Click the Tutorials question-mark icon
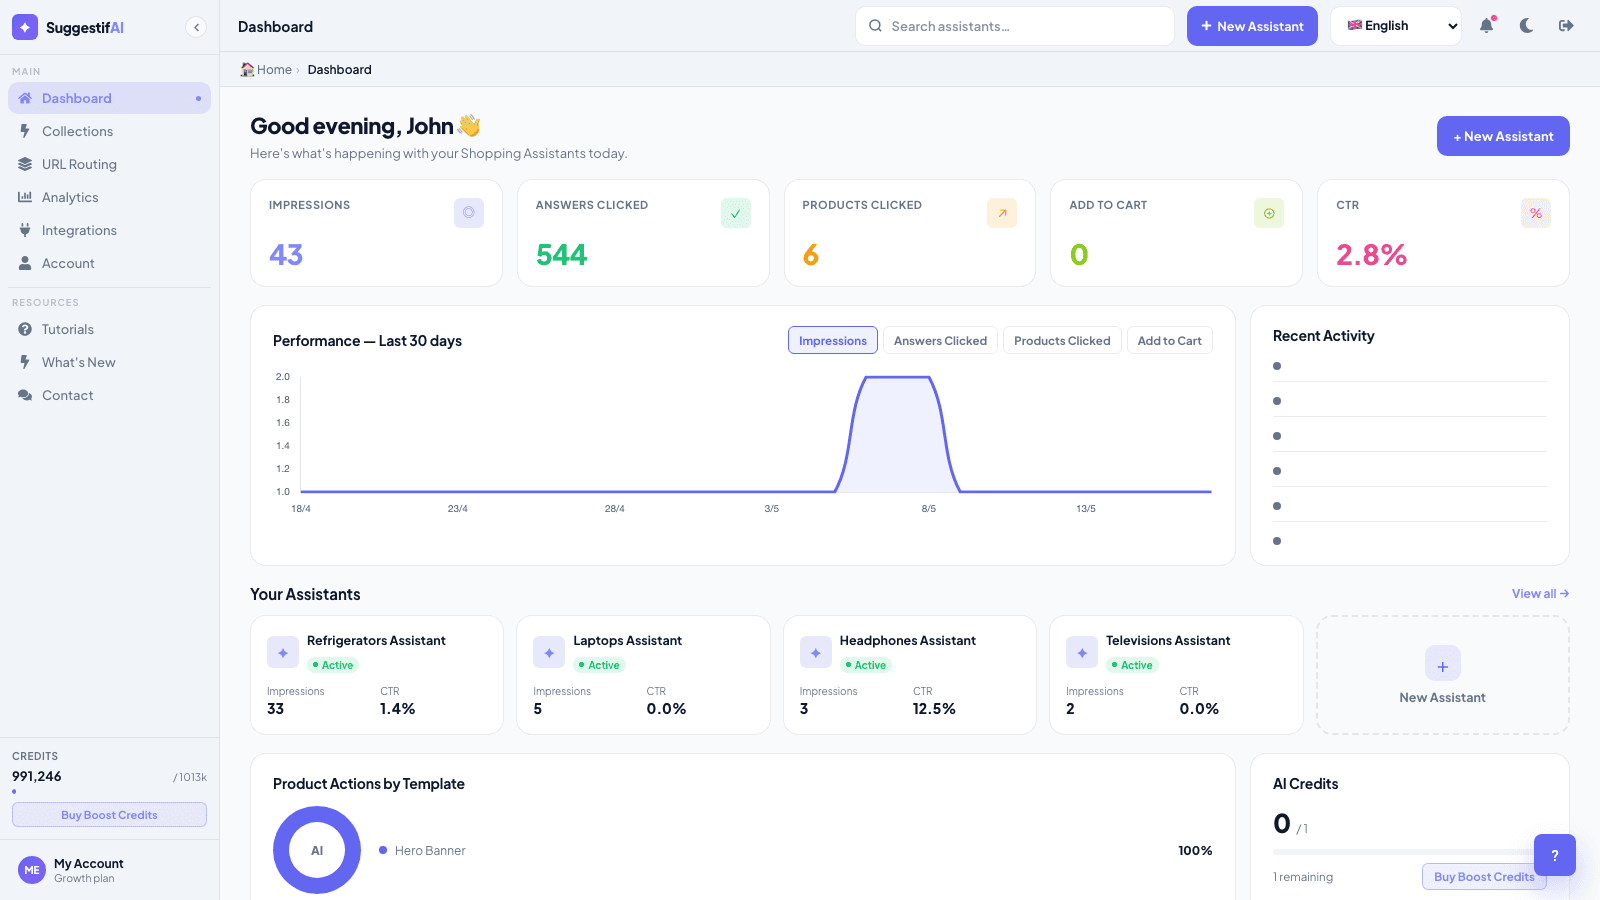 point(25,329)
